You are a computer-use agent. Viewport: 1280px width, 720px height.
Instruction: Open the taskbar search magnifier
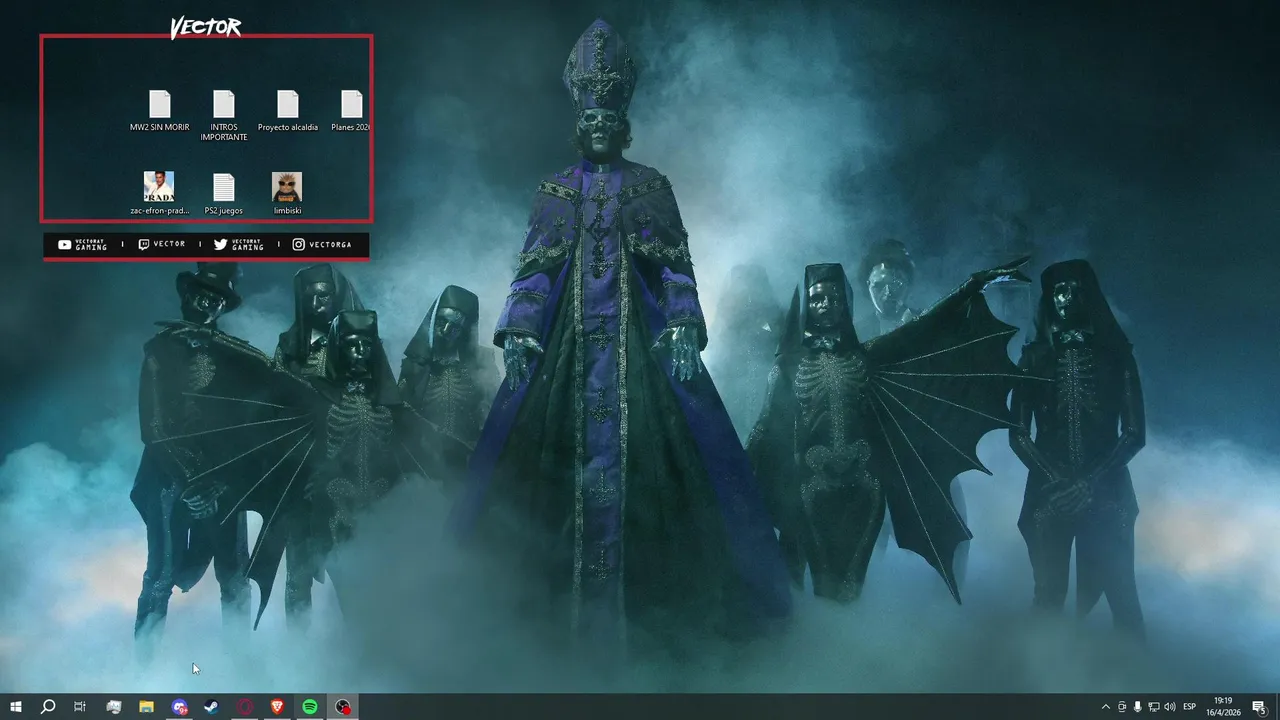47,707
